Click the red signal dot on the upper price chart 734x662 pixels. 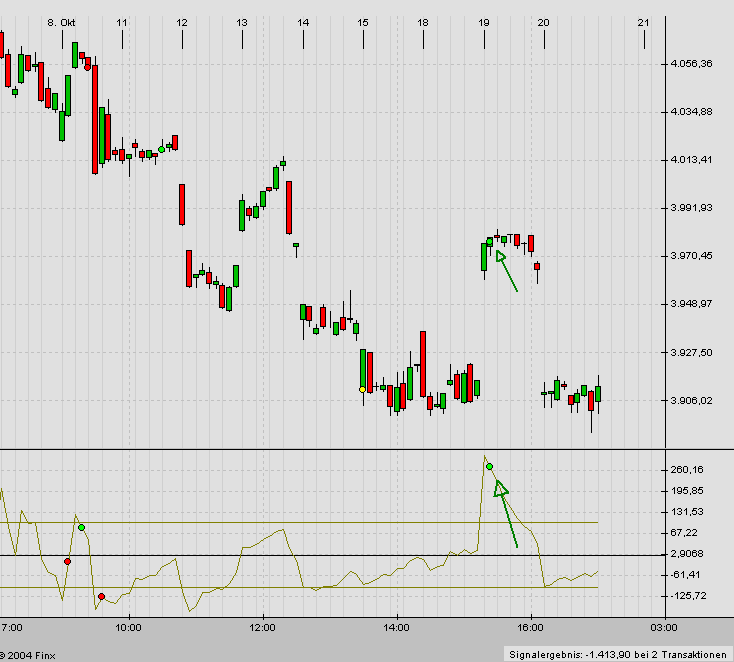click(88, 67)
